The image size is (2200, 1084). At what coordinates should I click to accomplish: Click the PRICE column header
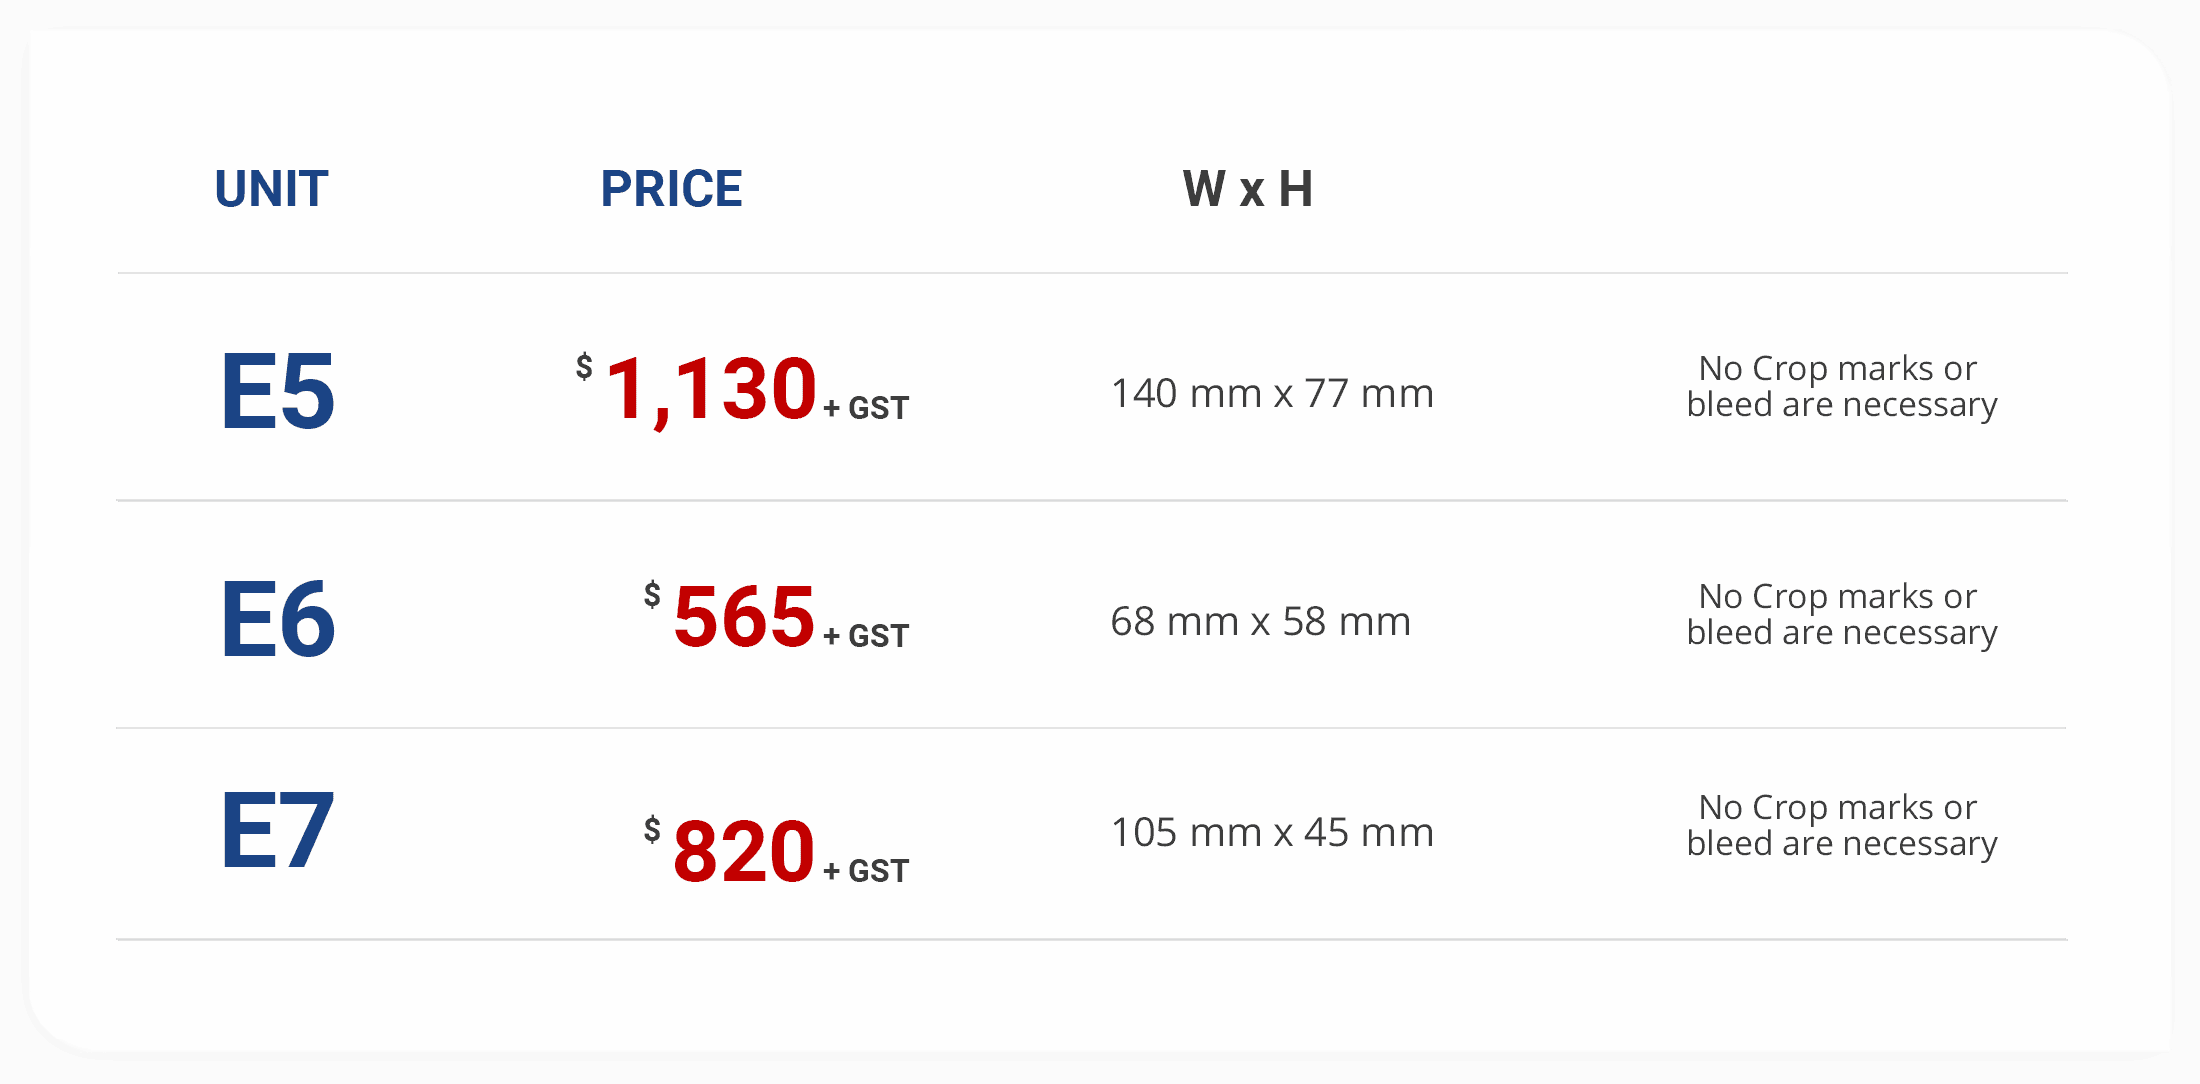click(671, 189)
